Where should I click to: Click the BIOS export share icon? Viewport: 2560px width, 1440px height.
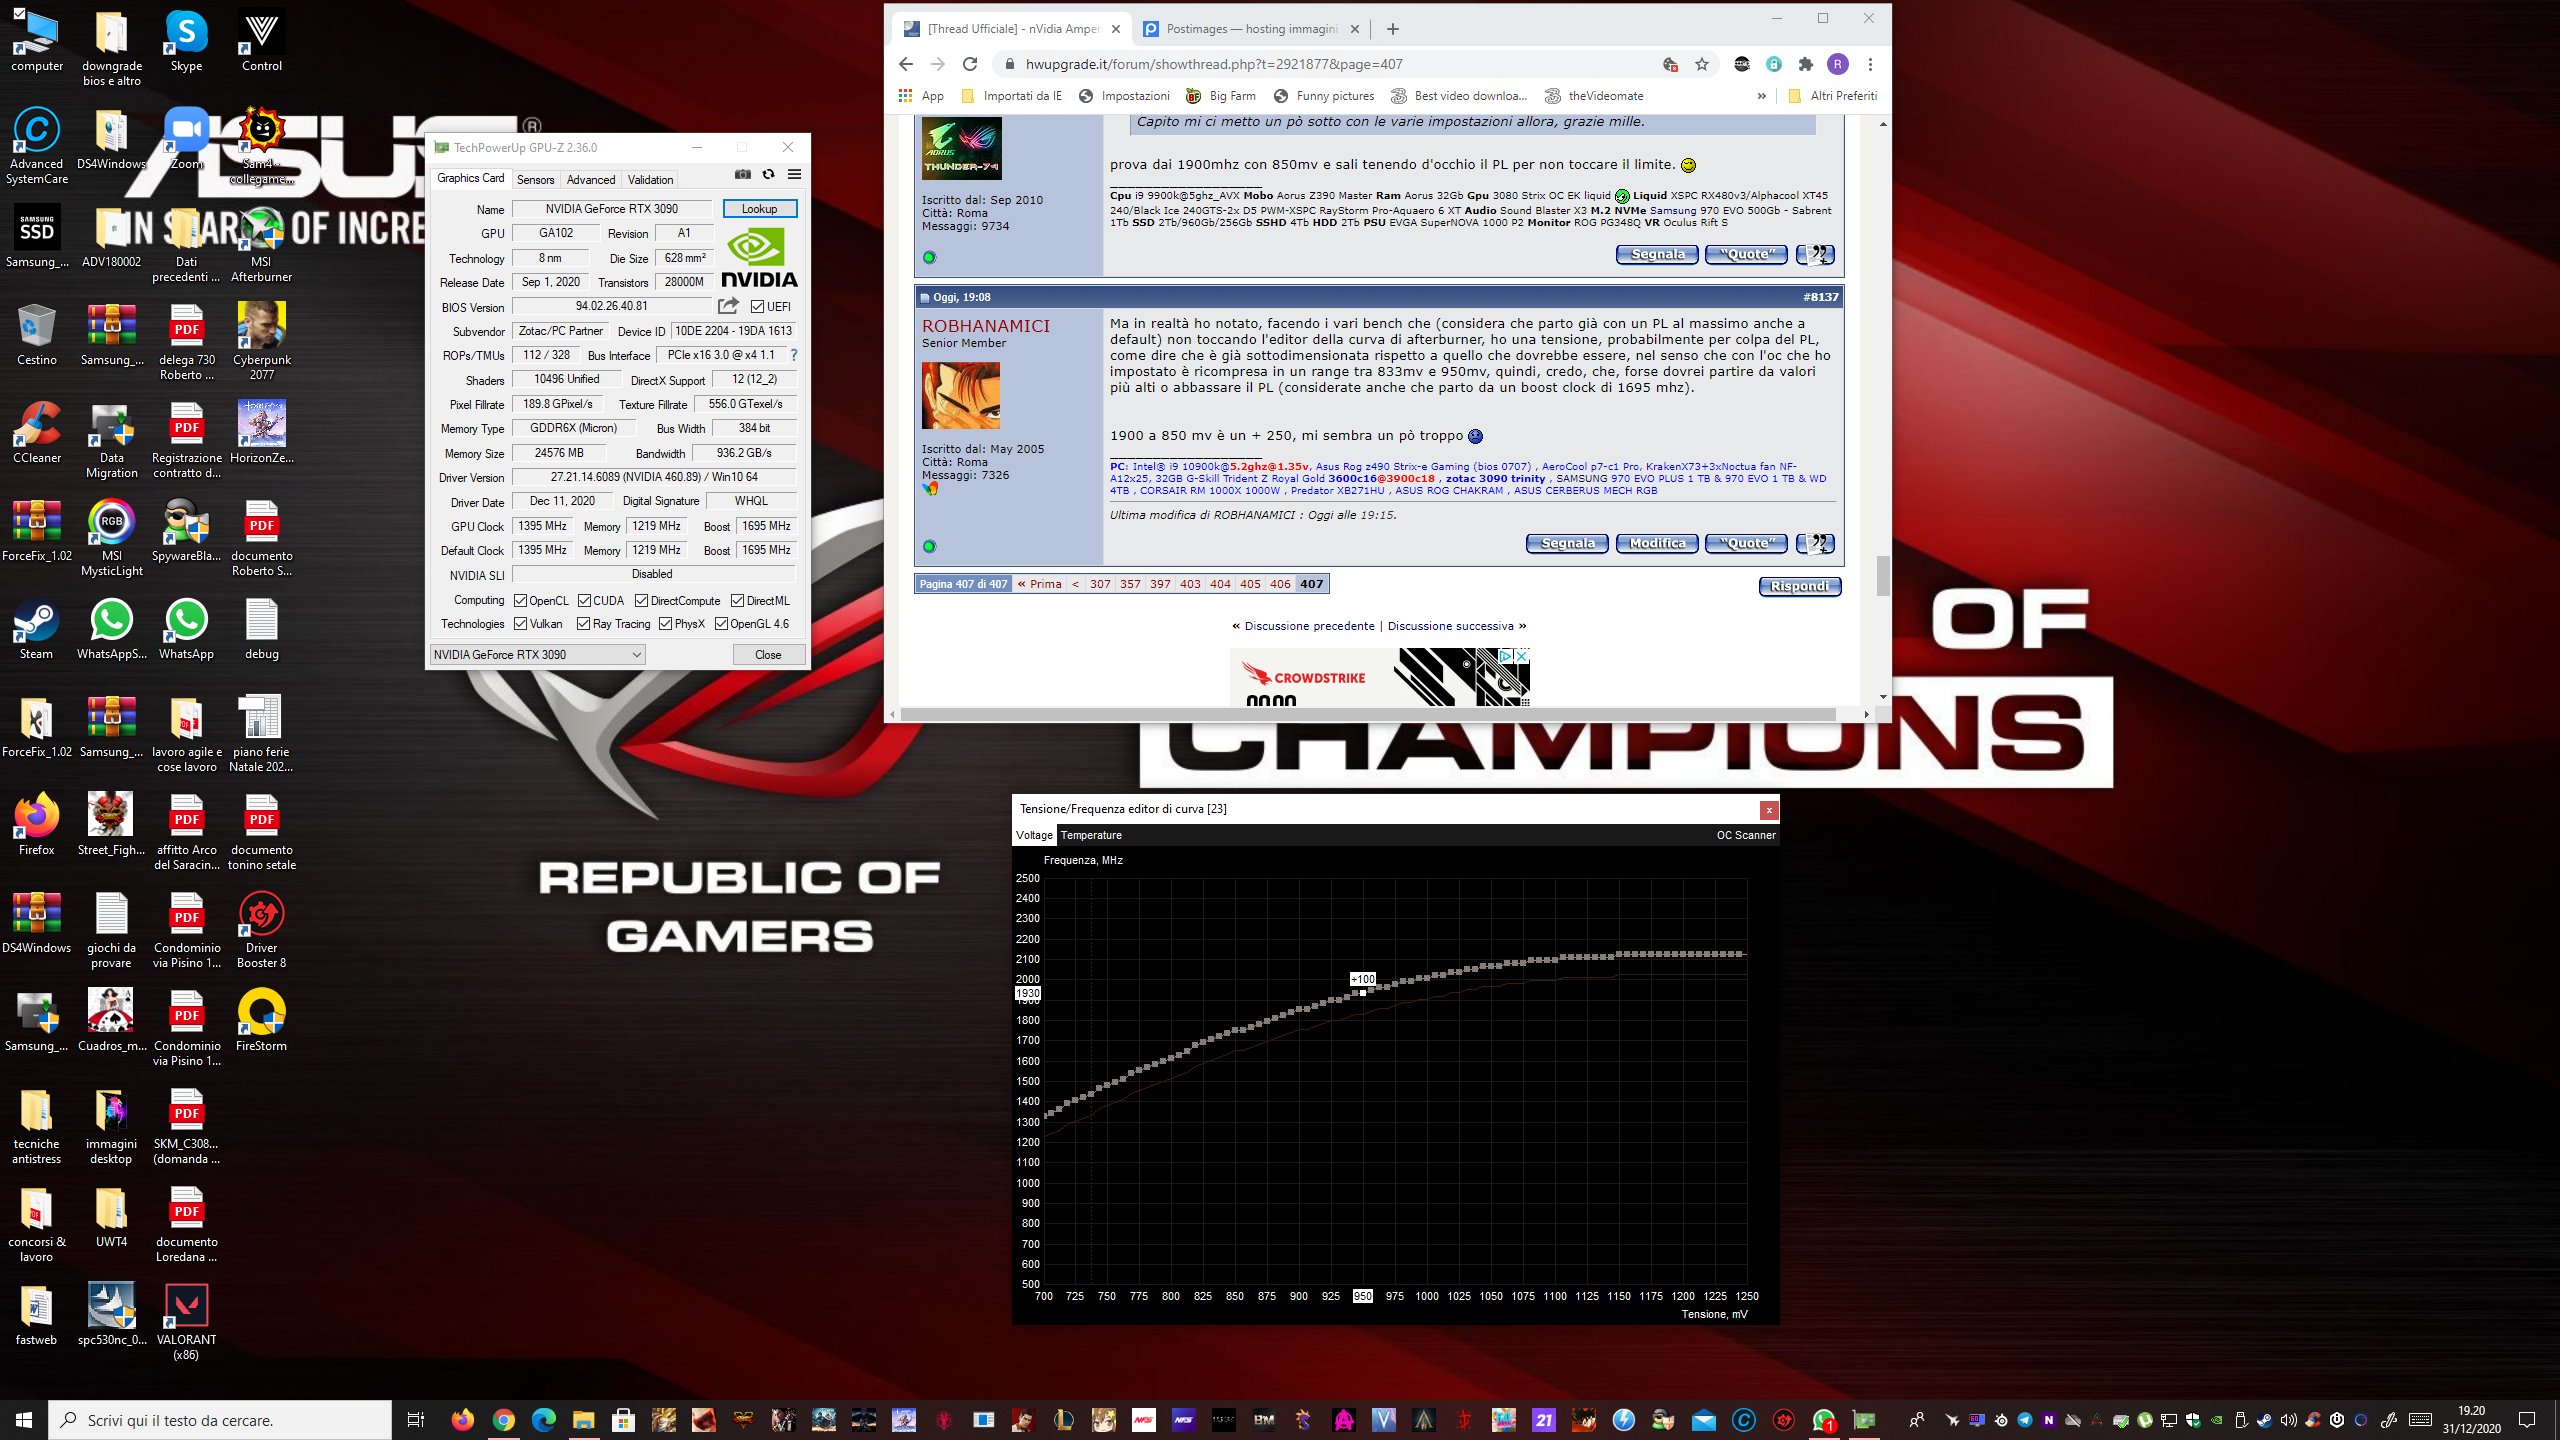(728, 306)
